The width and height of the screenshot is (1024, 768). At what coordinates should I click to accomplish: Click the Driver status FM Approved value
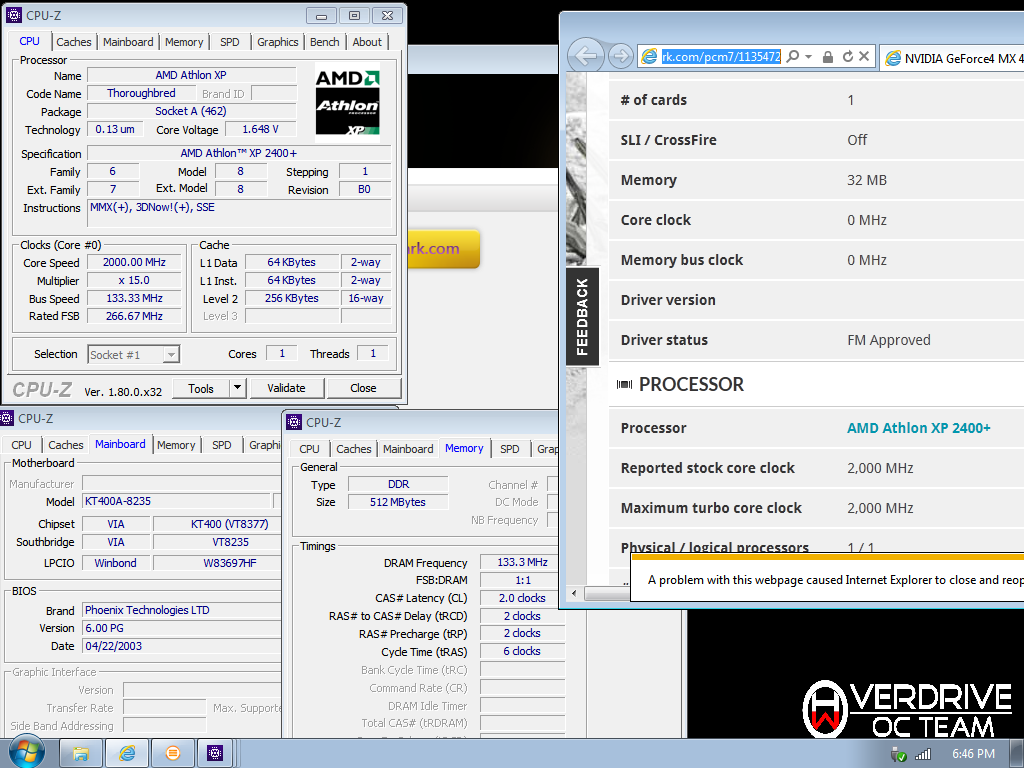click(888, 340)
